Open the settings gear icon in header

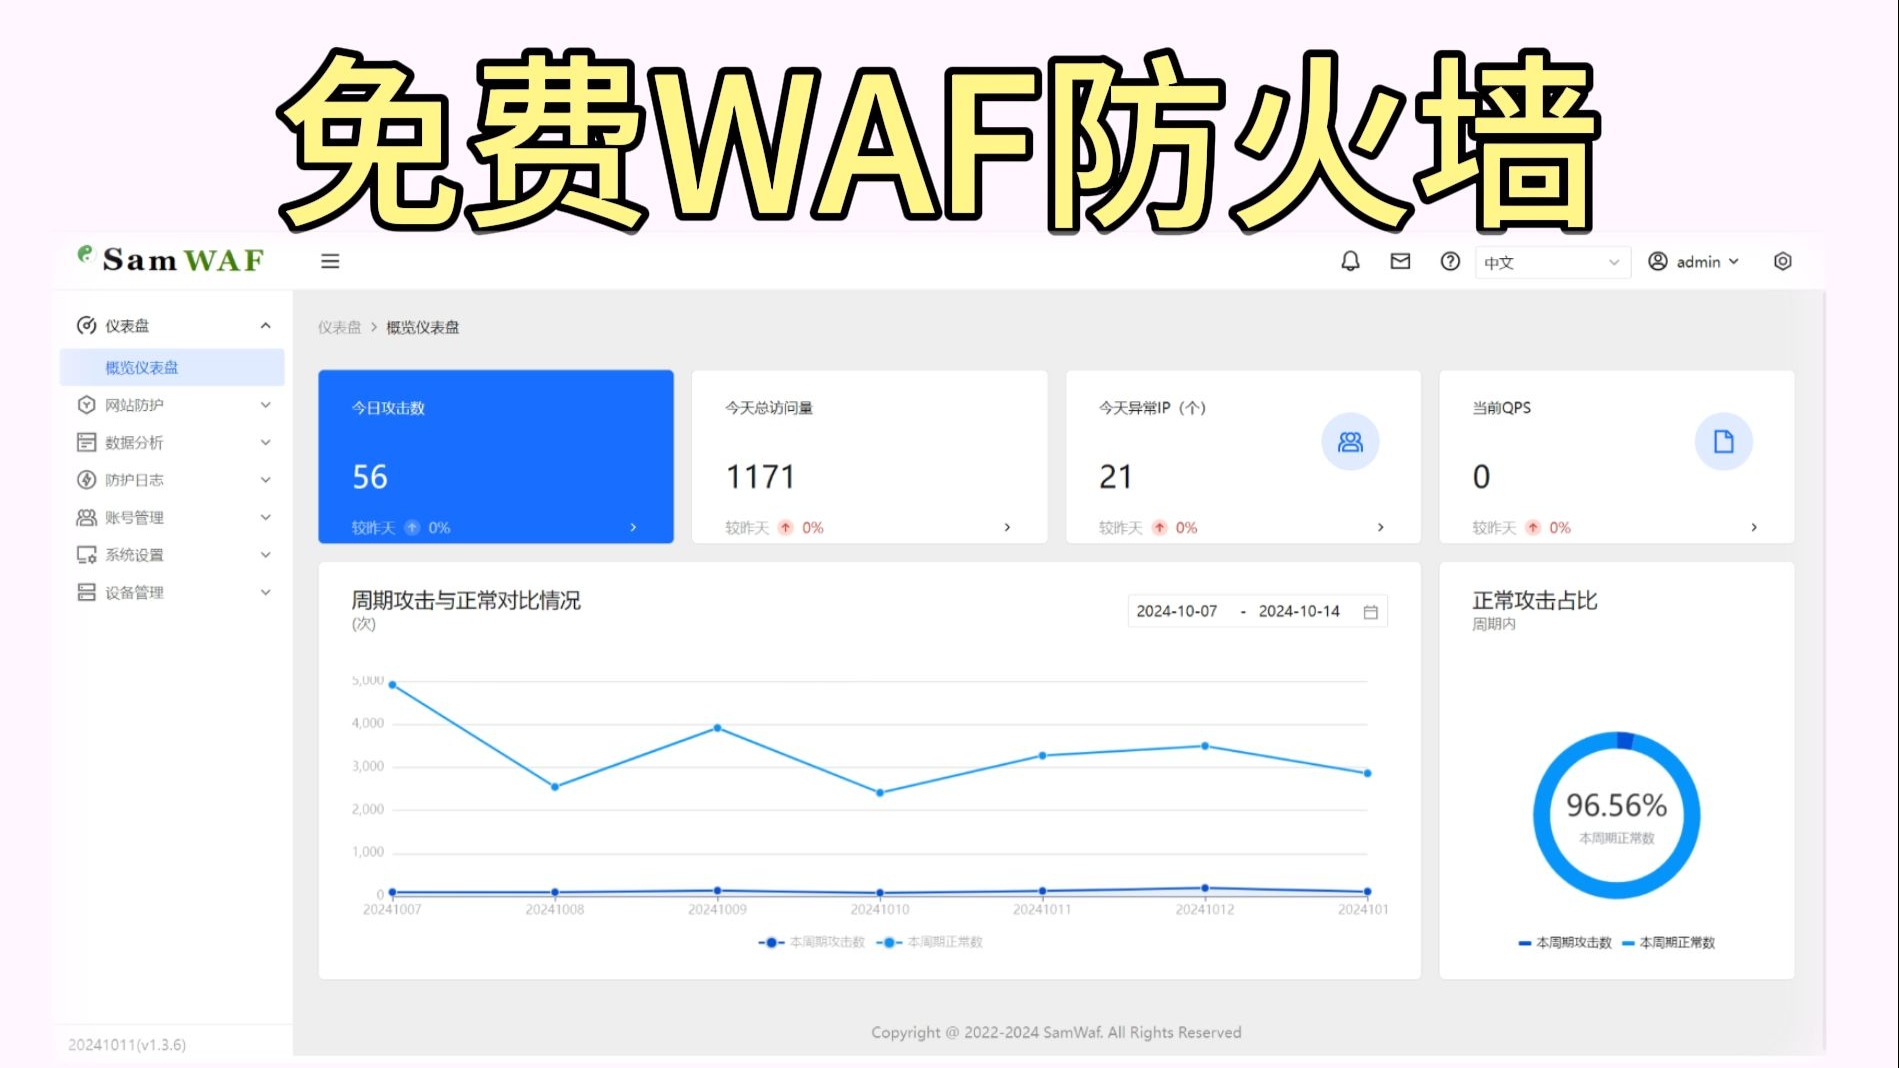[x=1782, y=261]
